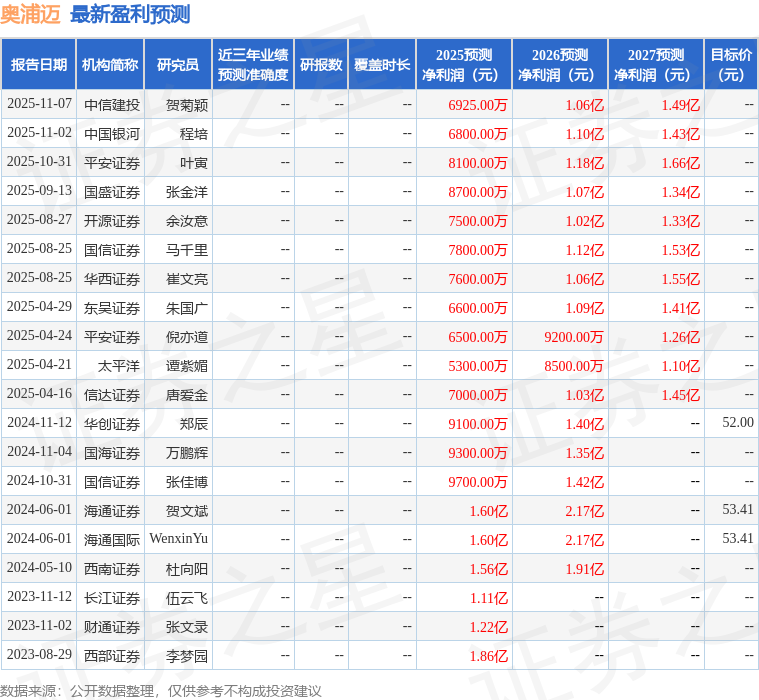The width and height of the screenshot is (759, 700).
Task: Click 6925.00万 profit forecast value
Action: point(478,104)
